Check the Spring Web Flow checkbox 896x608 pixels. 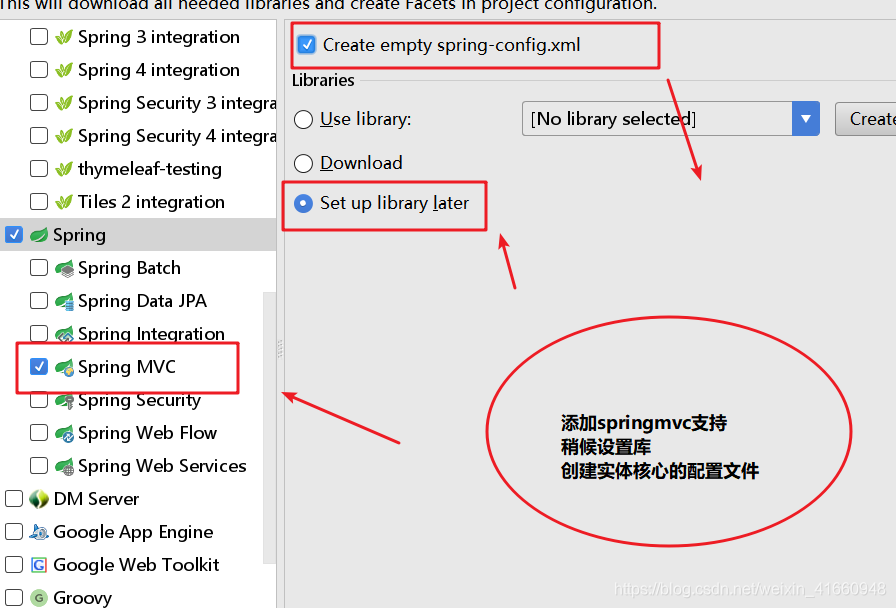(x=39, y=433)
